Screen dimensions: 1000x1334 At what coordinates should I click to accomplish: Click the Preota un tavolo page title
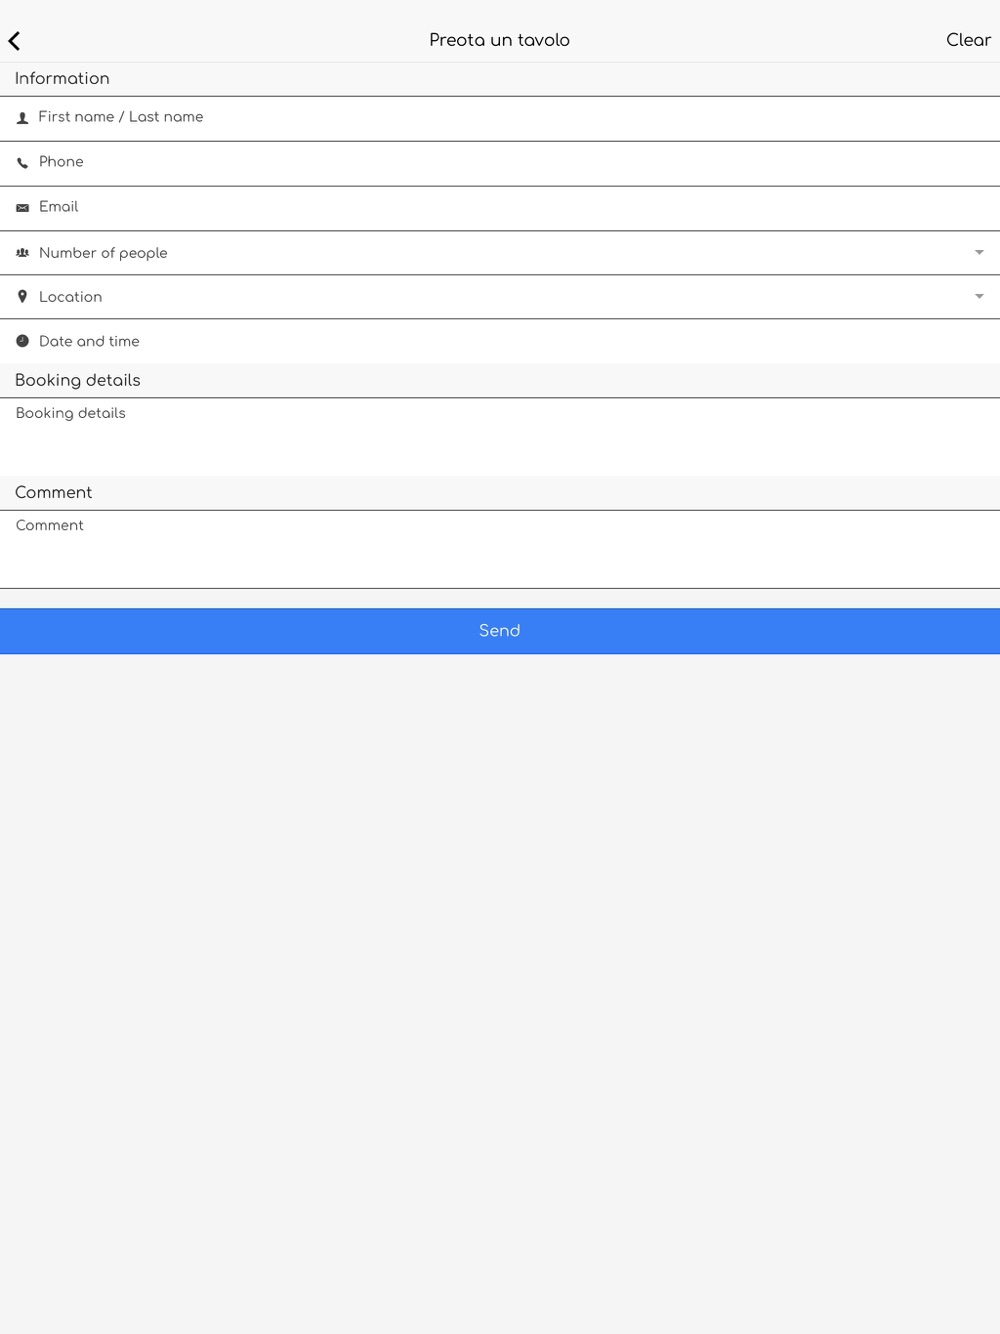[x=499, y=40]
